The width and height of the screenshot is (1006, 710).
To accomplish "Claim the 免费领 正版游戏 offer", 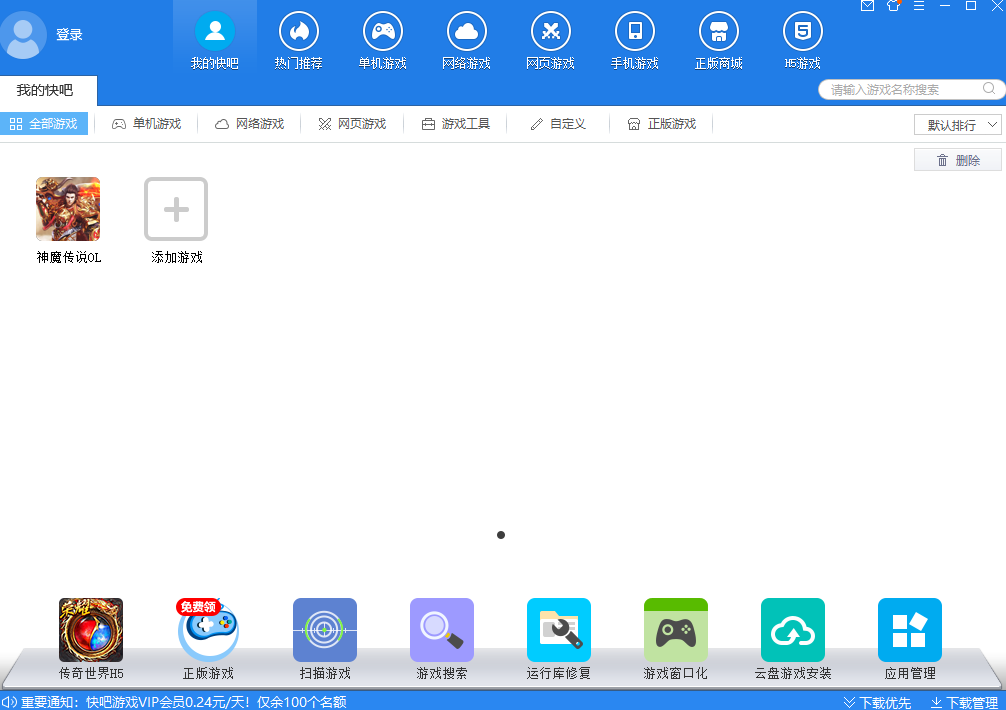I will point(207,630).
